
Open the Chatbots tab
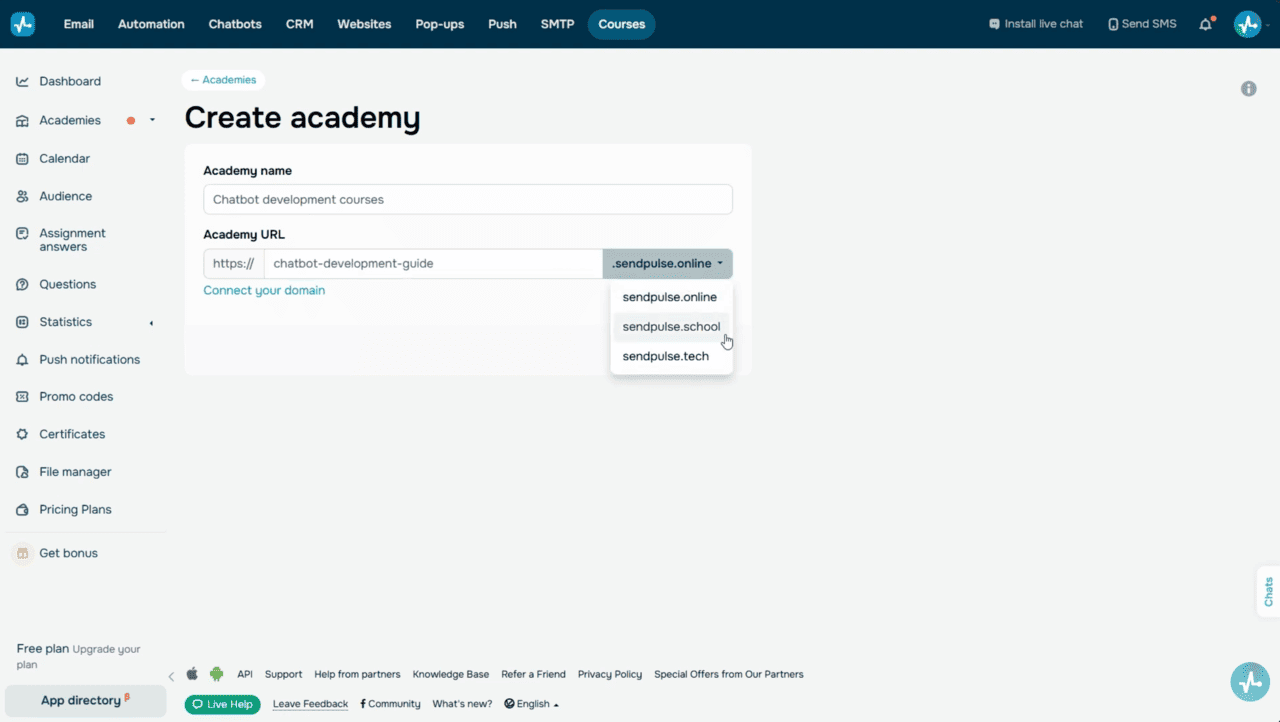(x=235, y=24)
